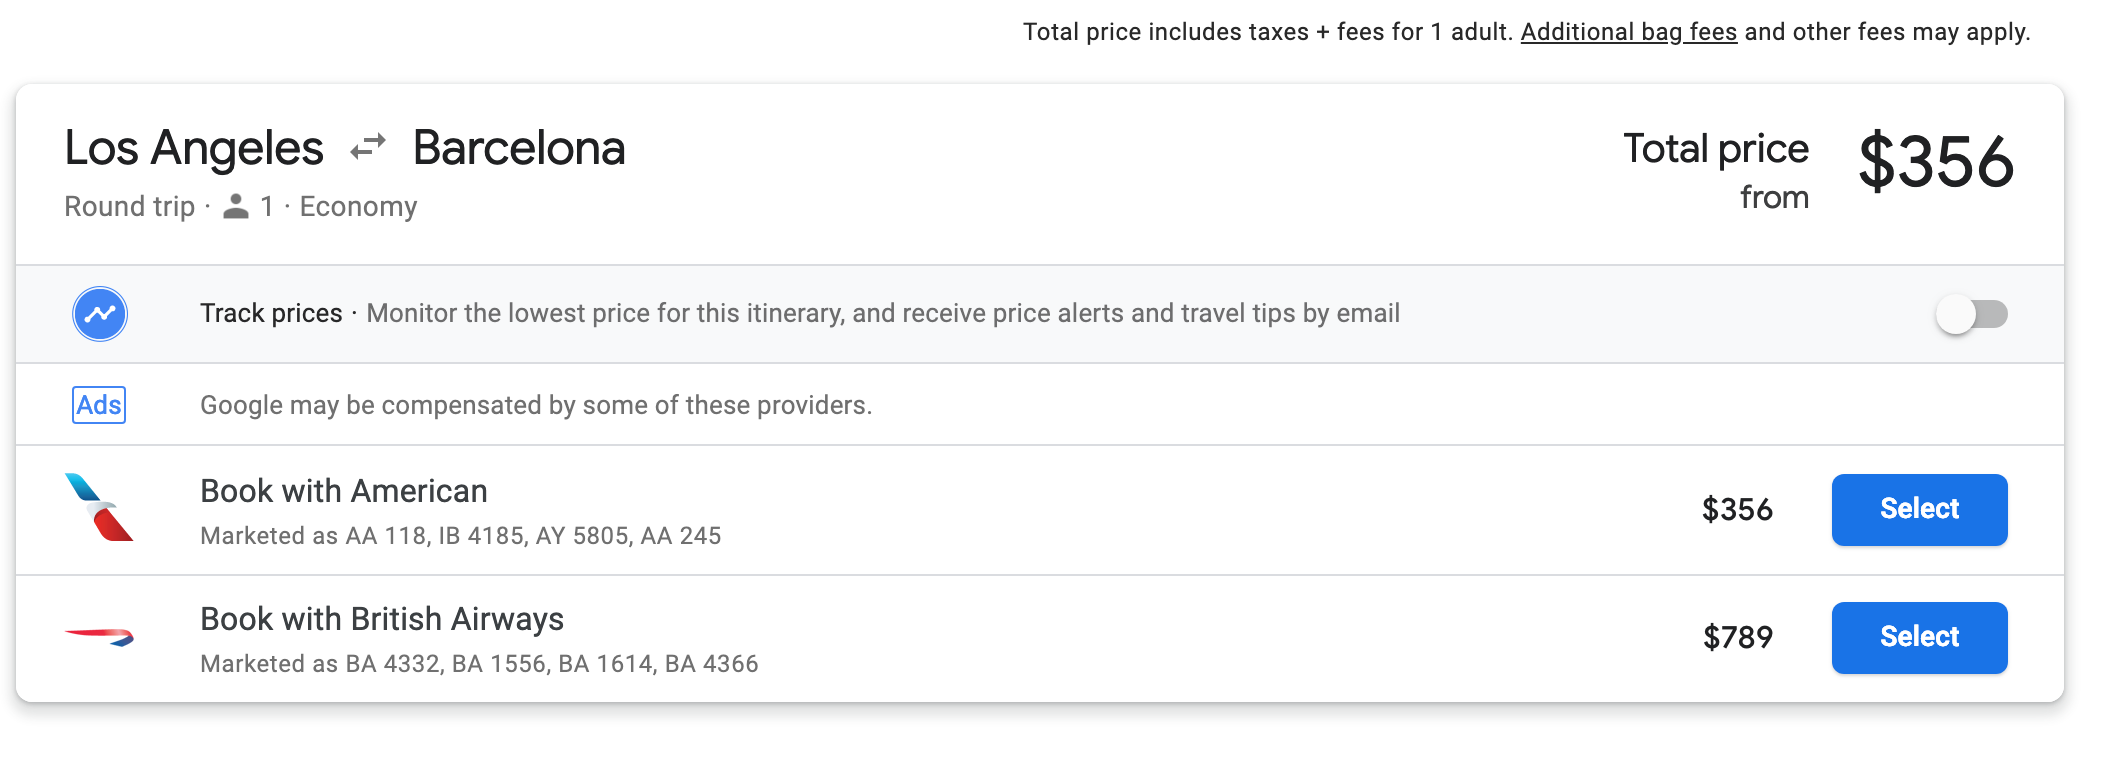Viewport: 2104px width, 764px height.
Task: Click the passenger person icon
Action: pyautogui.click(x=236, y=207)
